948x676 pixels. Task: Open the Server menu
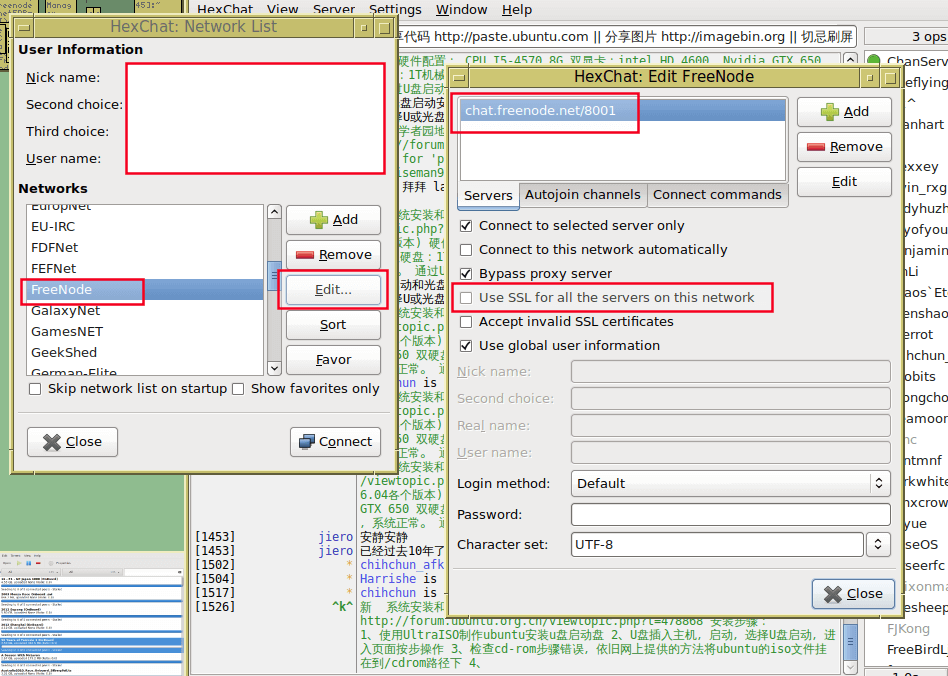(334, 10)
